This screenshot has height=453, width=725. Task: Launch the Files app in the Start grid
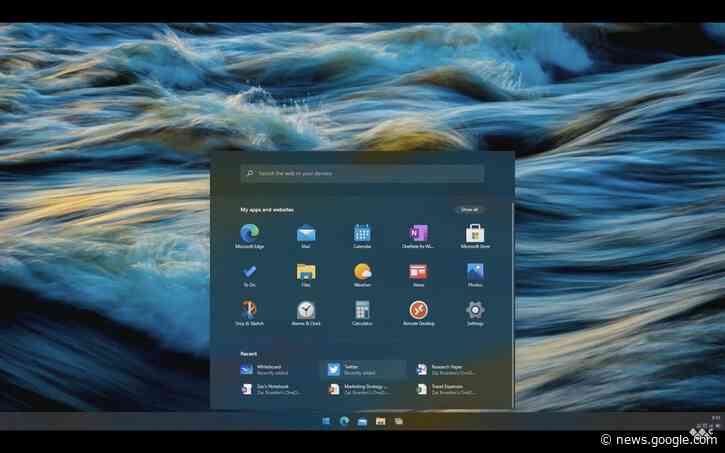point(306,275)
